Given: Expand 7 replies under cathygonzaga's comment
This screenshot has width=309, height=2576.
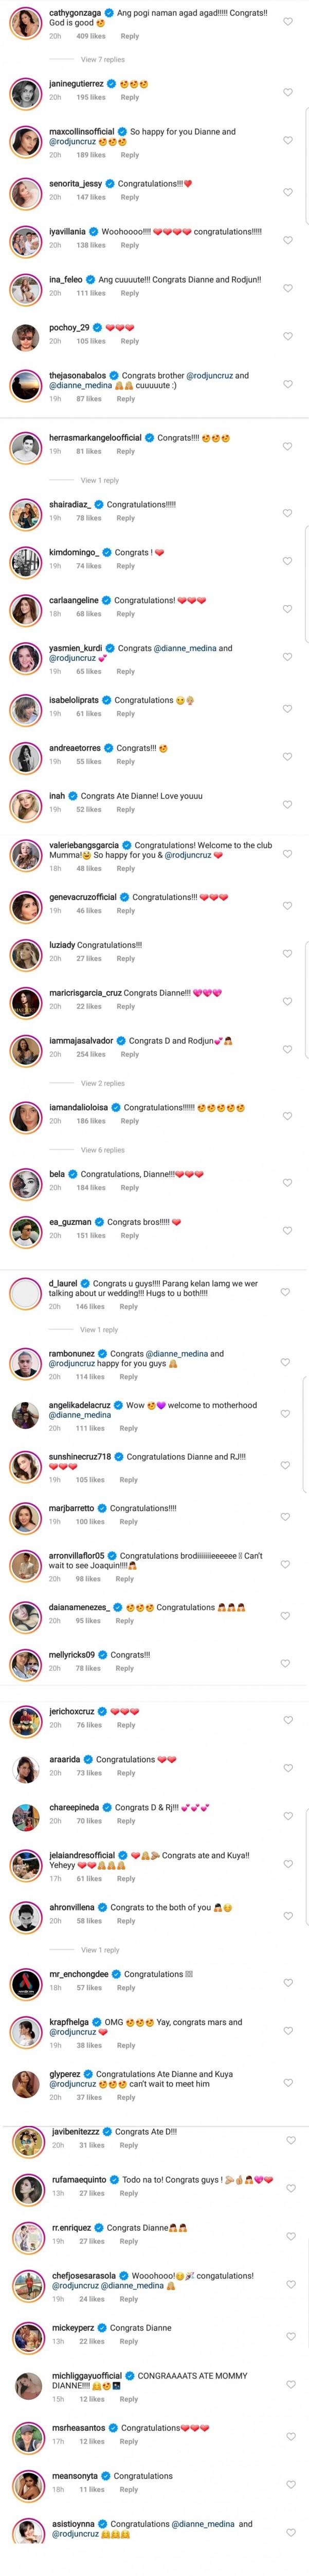Looking at the screenshot, I should click(103, 60).
